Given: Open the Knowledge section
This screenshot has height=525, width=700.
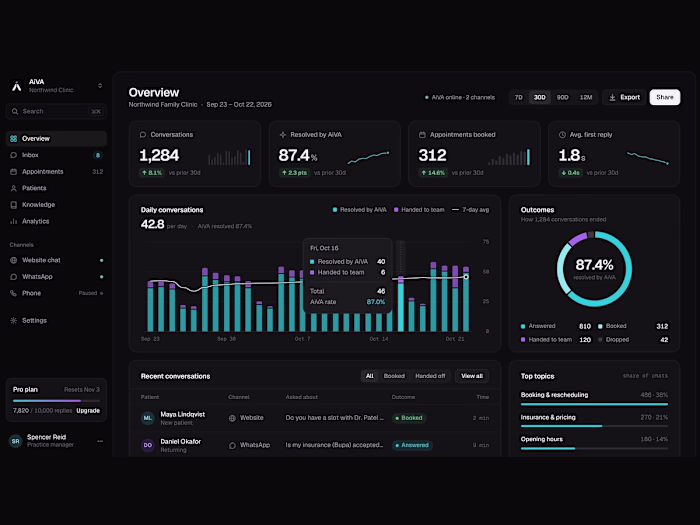Looking at the screenshot, I should [56, 204].
